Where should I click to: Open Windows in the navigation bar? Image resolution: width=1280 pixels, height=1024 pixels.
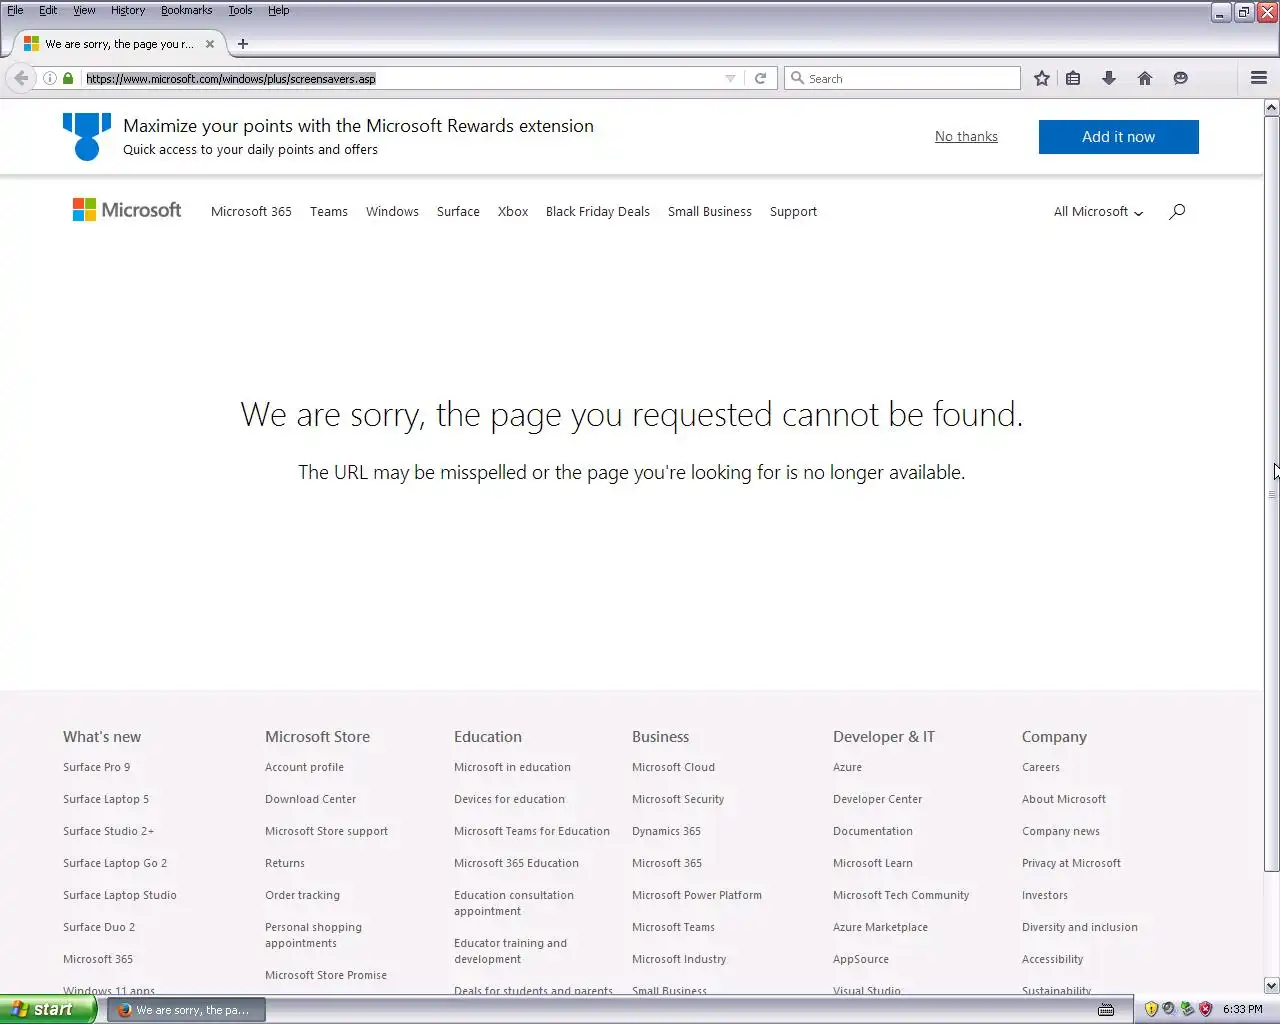point(392,211)
